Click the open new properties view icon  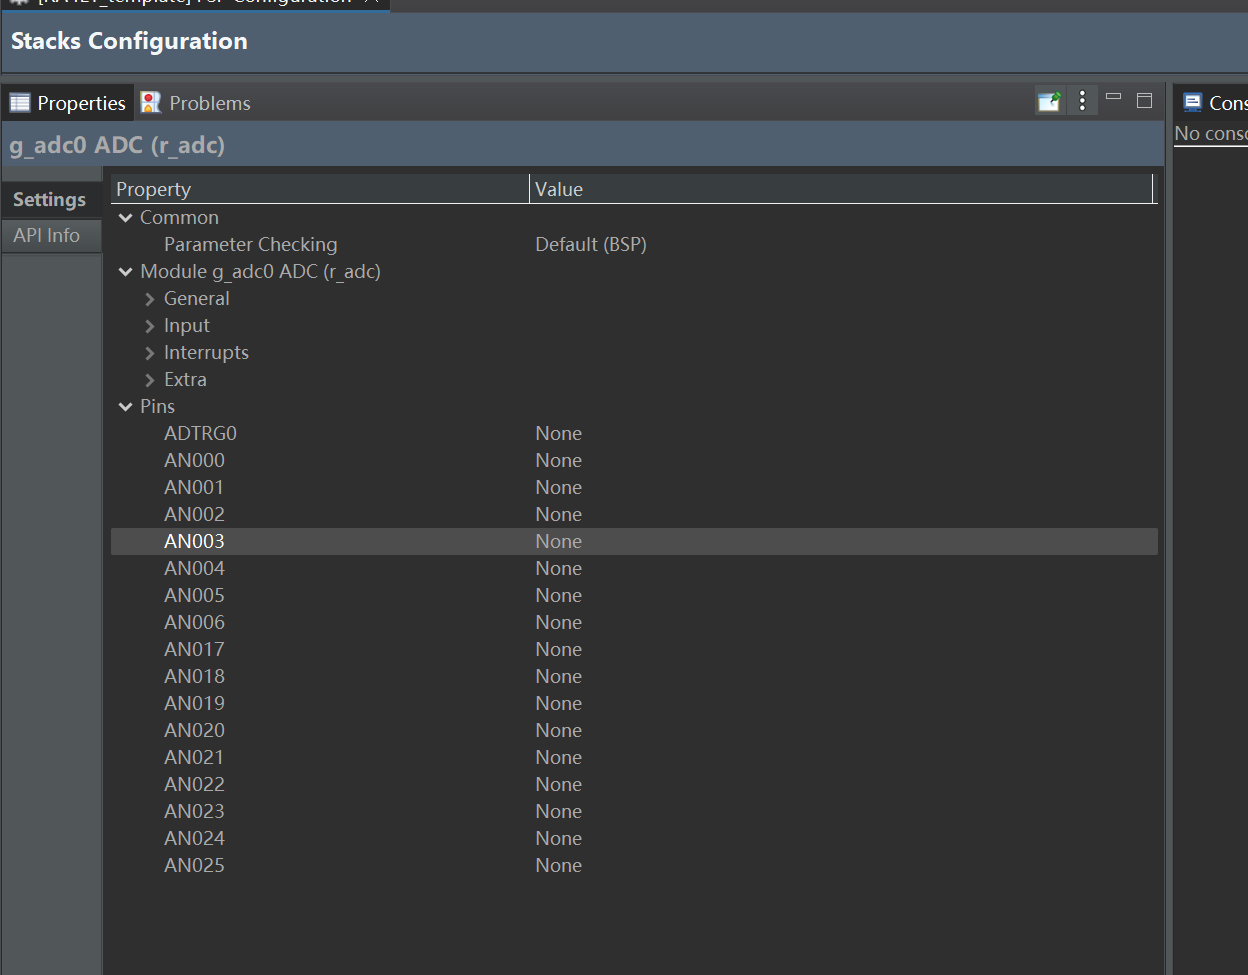[x=1049, y=101]
